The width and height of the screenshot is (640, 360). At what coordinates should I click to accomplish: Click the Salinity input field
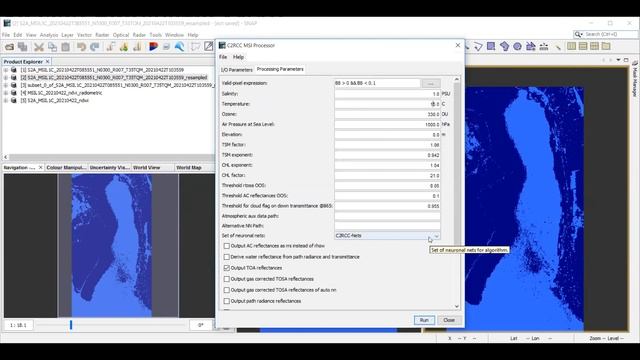[387, 94]
